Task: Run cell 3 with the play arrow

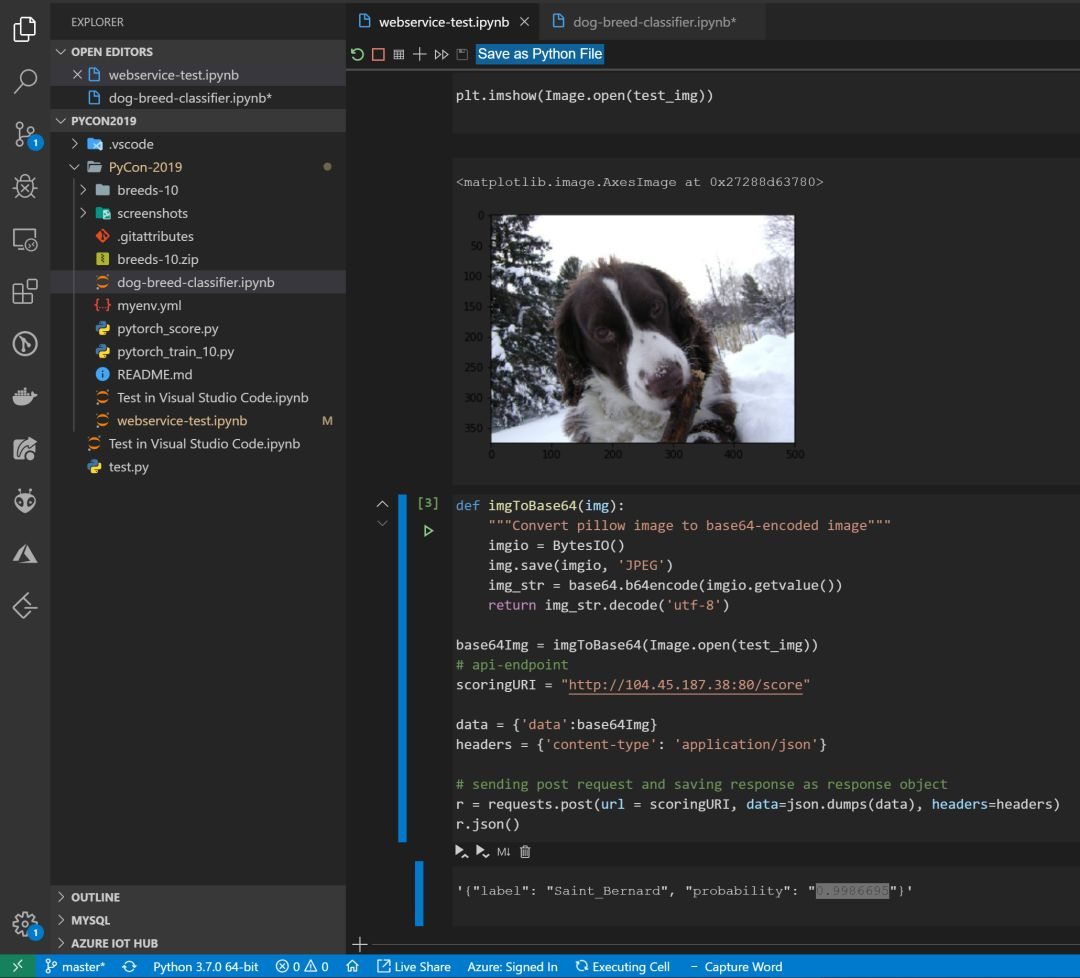Action: click(x=428, y=530)
